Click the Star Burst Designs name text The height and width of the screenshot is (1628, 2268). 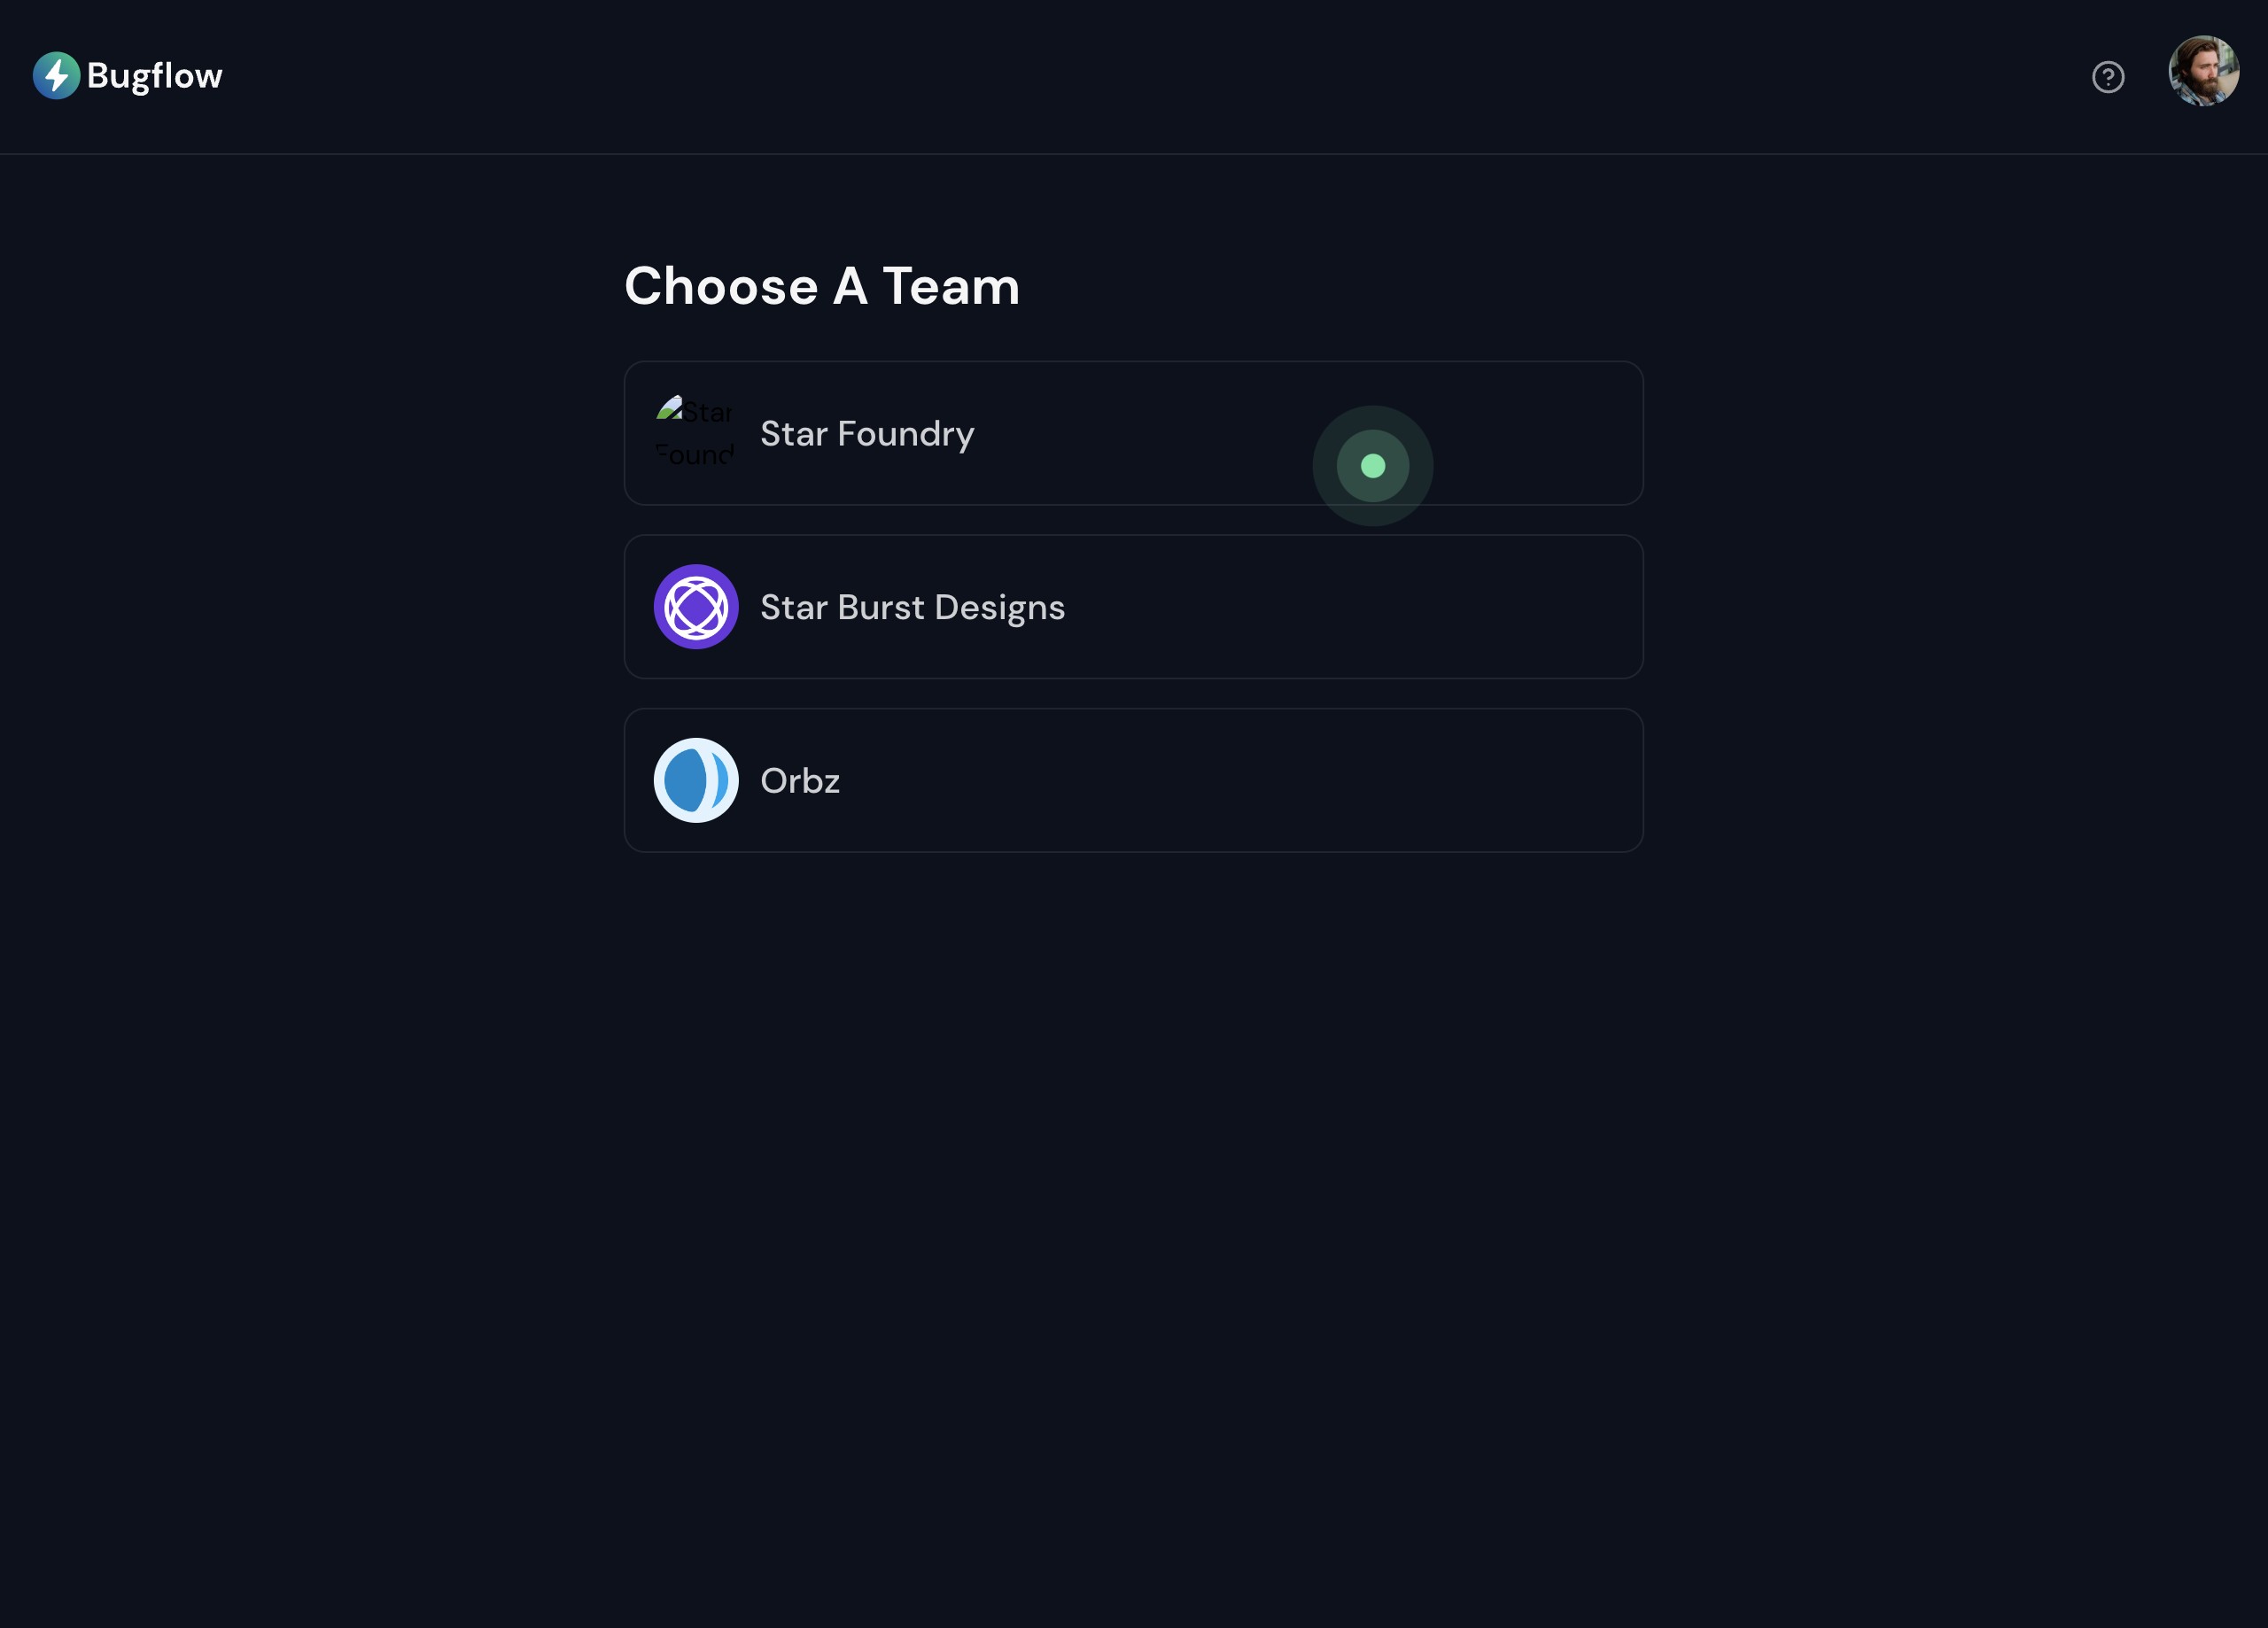tap(912, 607)
